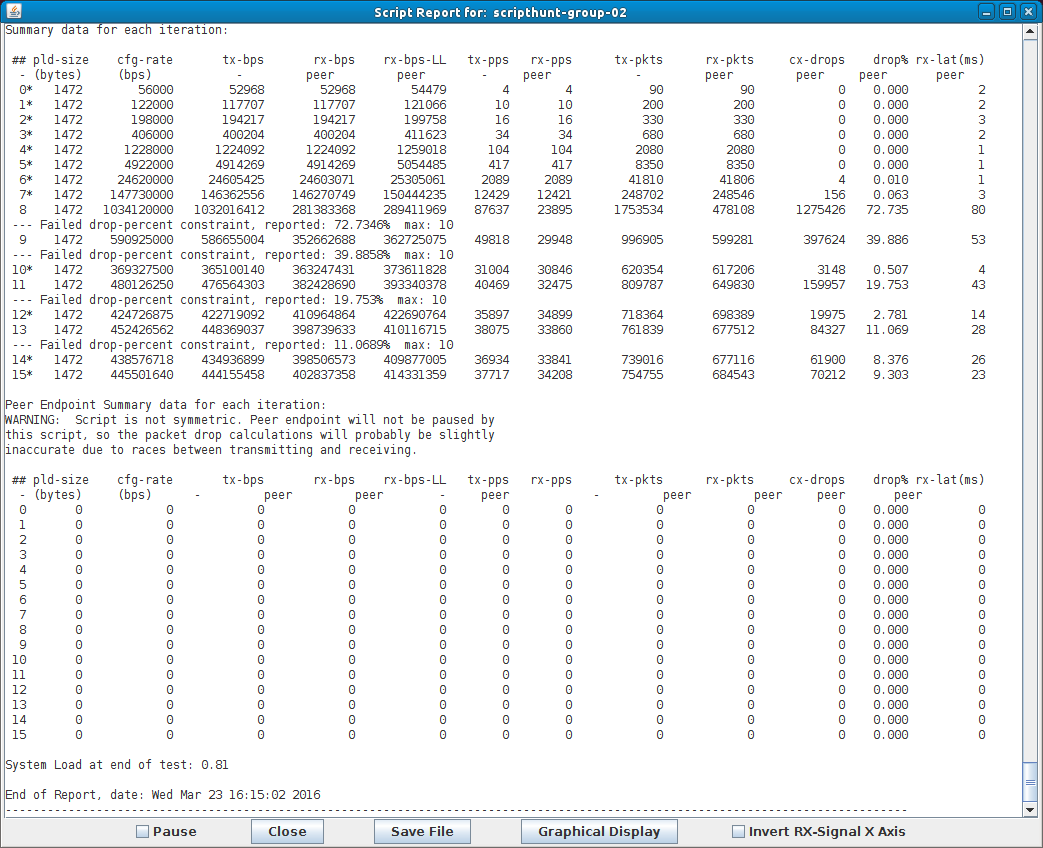Image resolution: width=1043 pixels, height=848 pixels.
Task: Minimize the Script Report window
Action: click(x=986, y=12)
